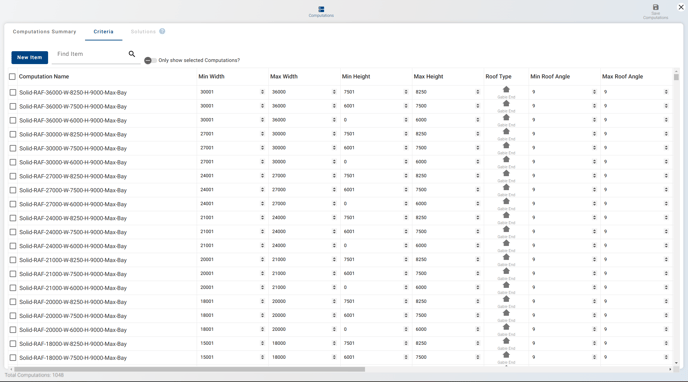Toggle Only show selected Computations switch

coord(150,61)
